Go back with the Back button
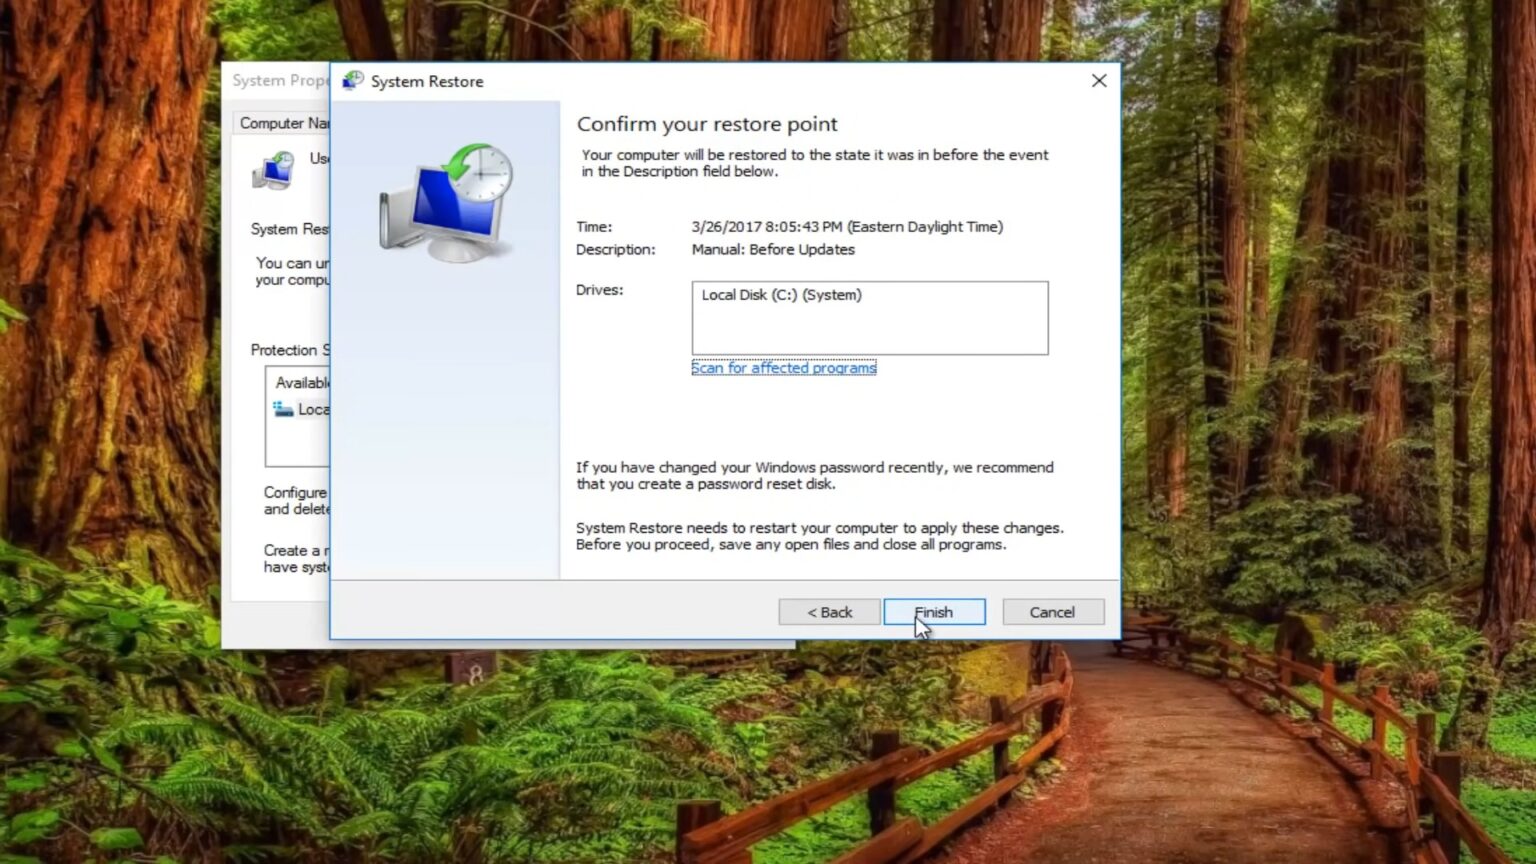The height and width of the screenshot is (864, 1536). [829, 611]
